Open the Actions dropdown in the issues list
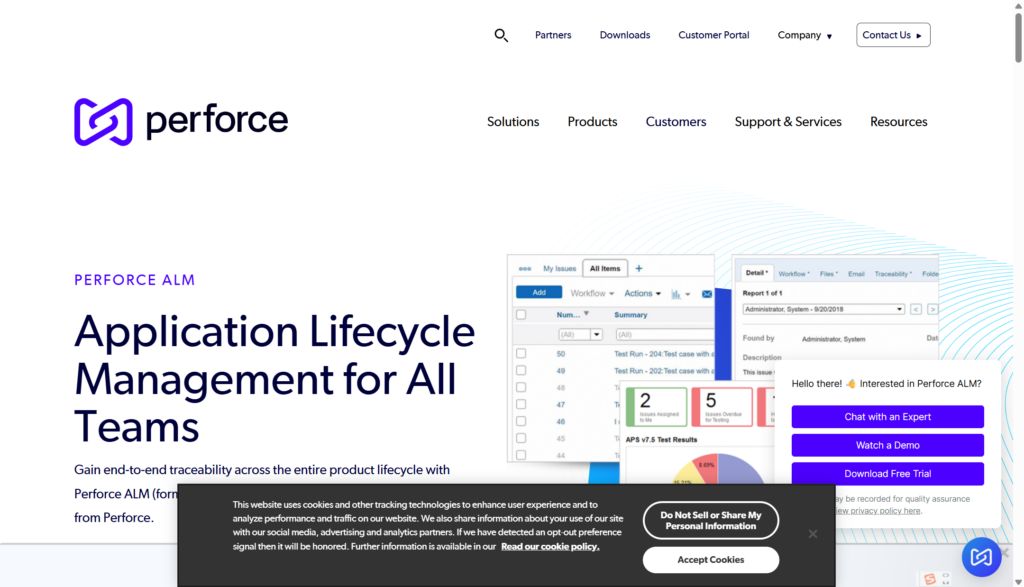1024x587 pixels. coord(642,294)
